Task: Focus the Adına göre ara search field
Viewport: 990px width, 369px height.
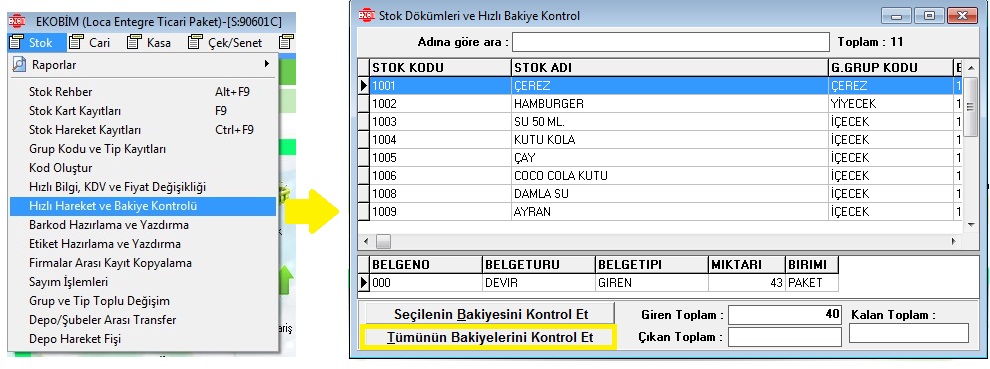Action: 671,42
